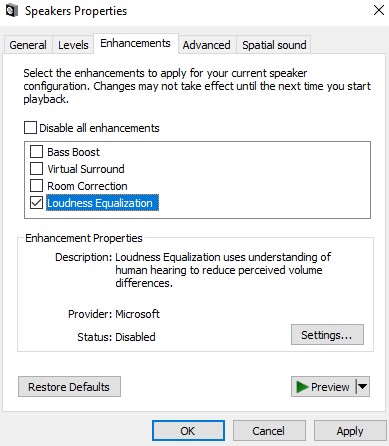Click the Apply button

350,431
